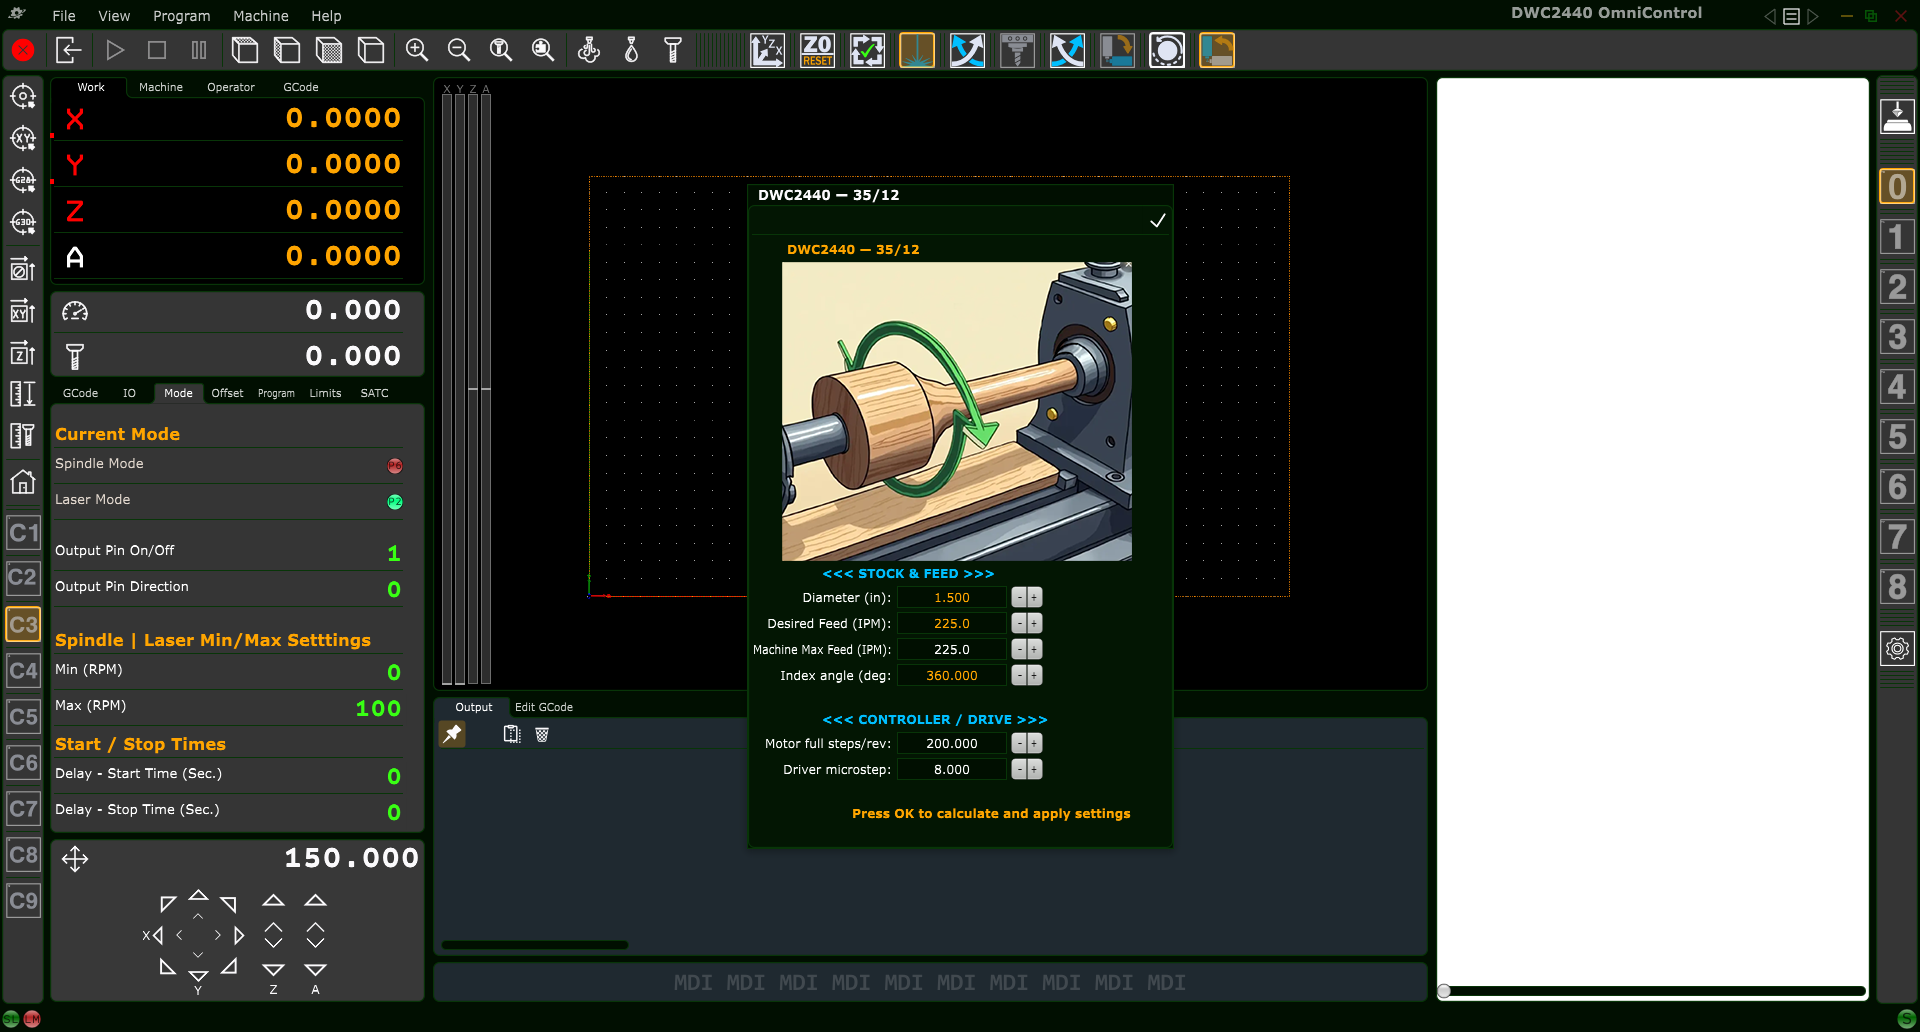Image resolution: width=1920 pixels, height=1032 pixels.
Task: Increase Driver microstep value
Action: click(1033, 769)
